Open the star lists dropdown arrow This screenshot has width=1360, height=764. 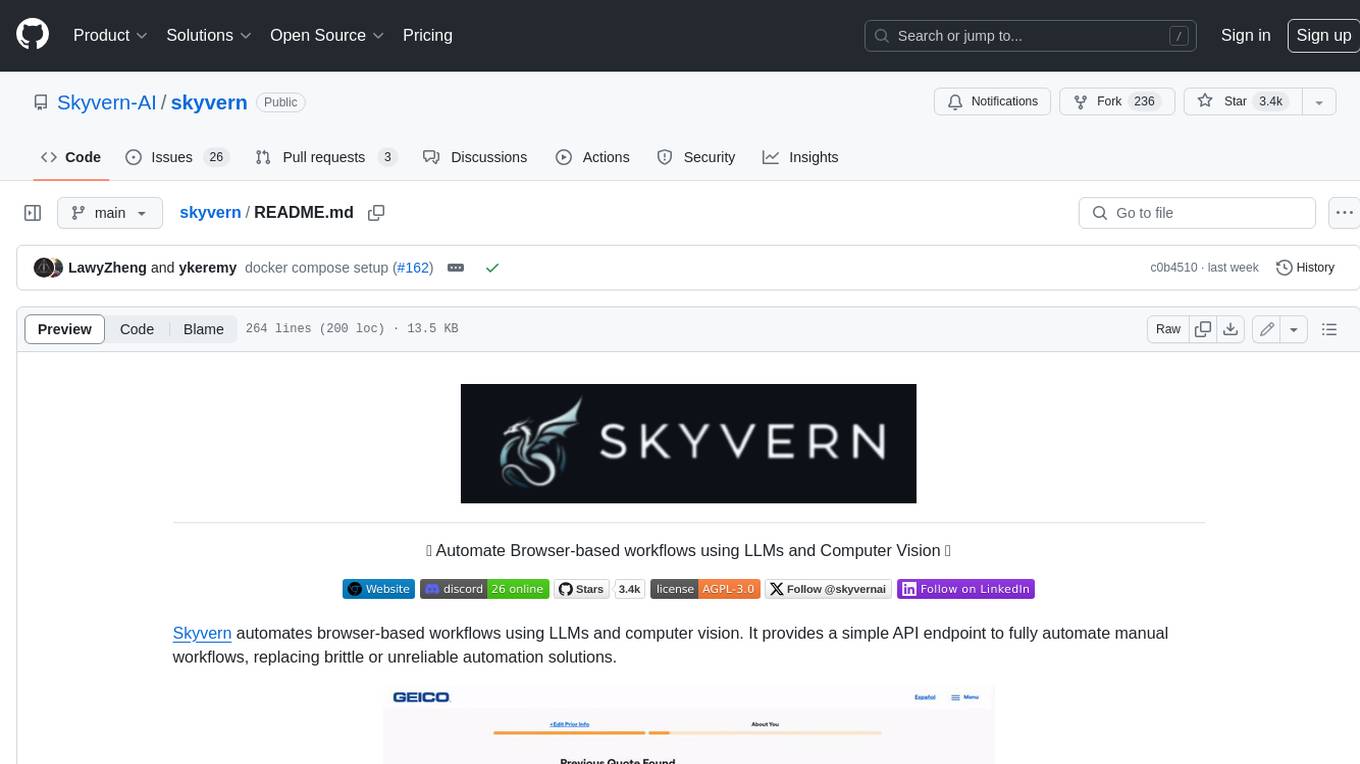pyautogui.click(x=1318, y=102)
